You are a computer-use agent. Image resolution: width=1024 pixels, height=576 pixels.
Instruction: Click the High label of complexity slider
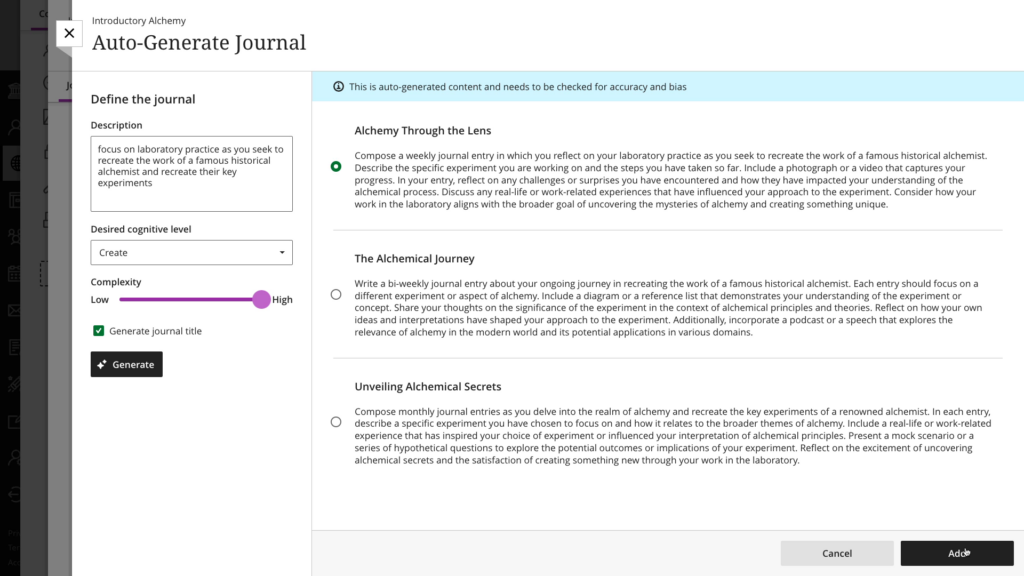click(282, 300)
